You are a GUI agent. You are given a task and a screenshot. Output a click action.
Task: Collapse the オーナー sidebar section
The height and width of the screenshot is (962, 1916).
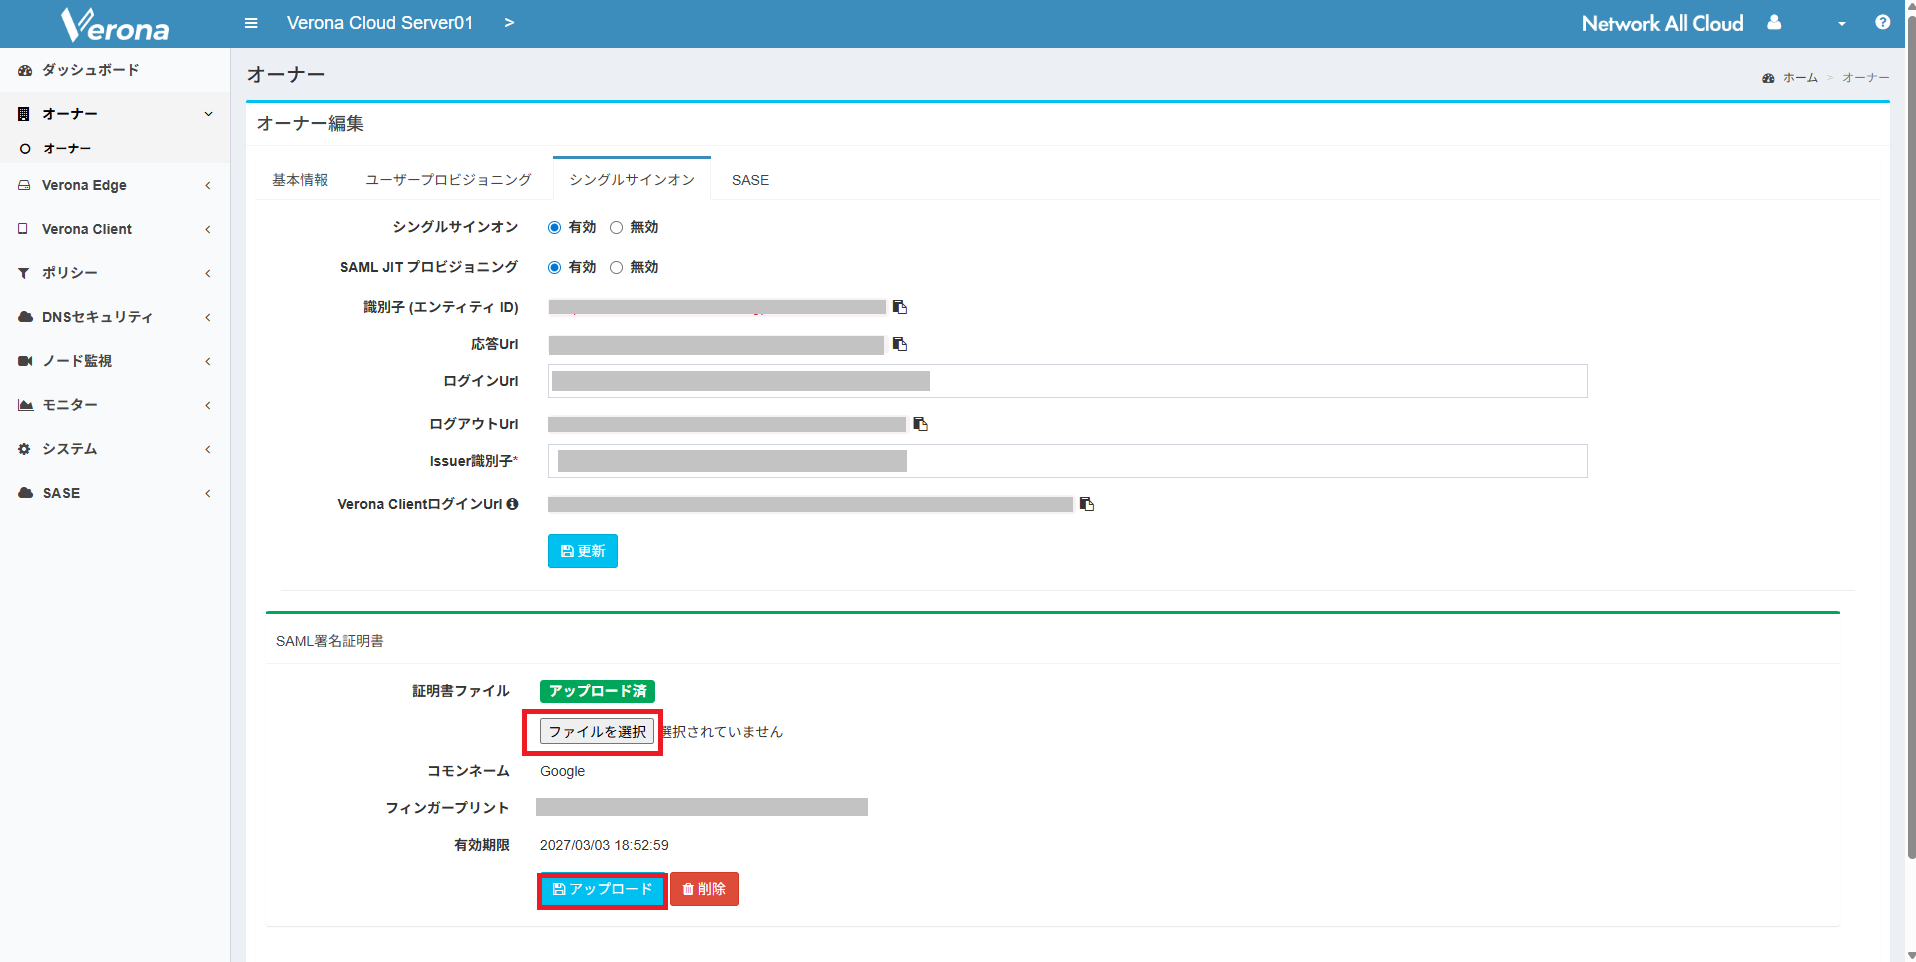tap(208, 114)
